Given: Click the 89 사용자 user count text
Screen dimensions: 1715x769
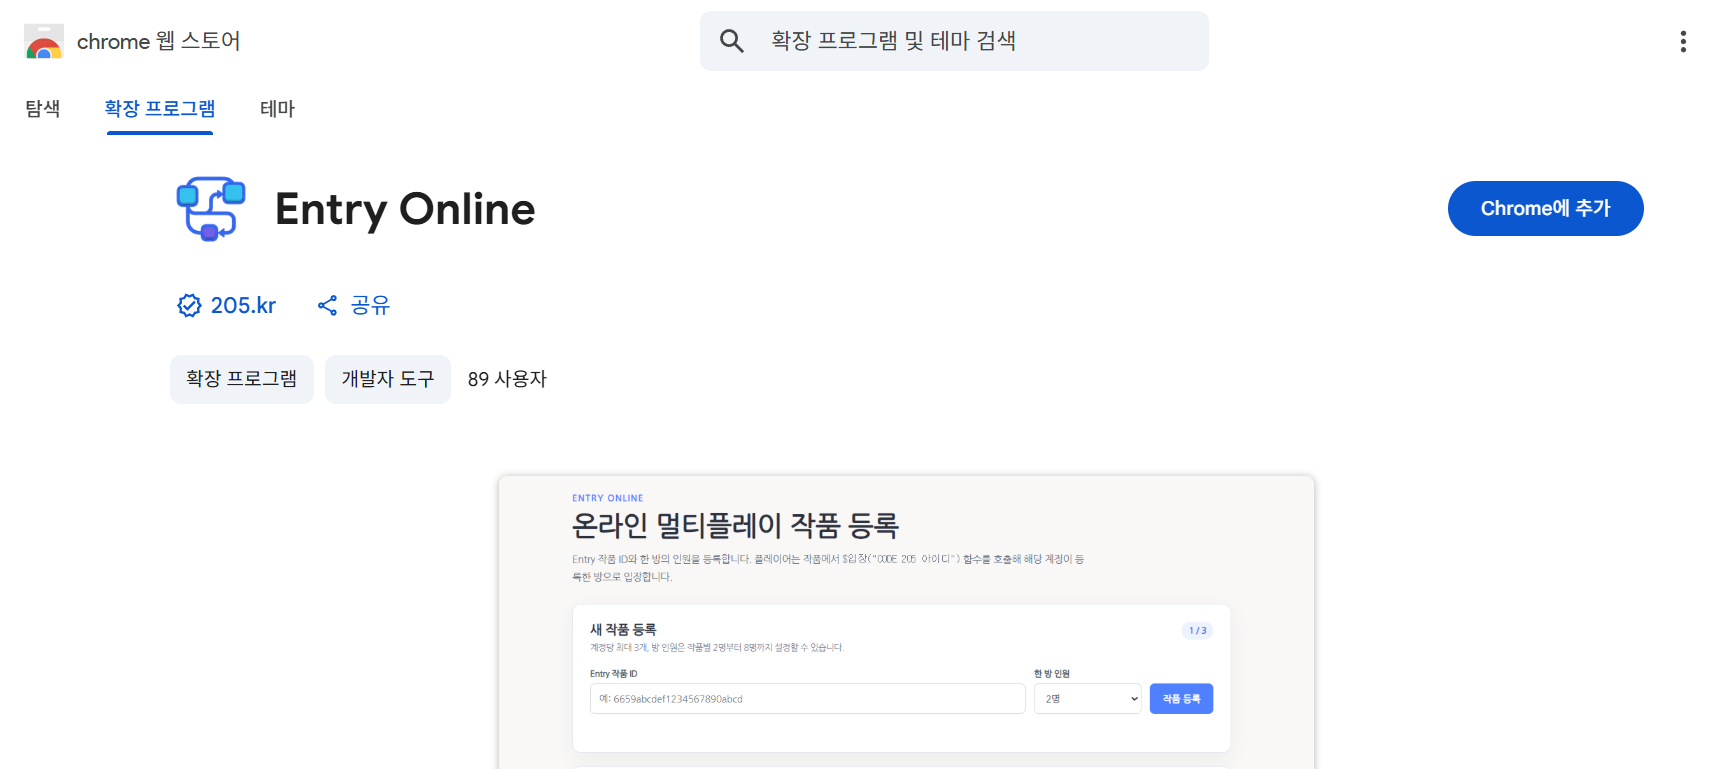Looking at the screenshot, I should (x=507, y=379).
